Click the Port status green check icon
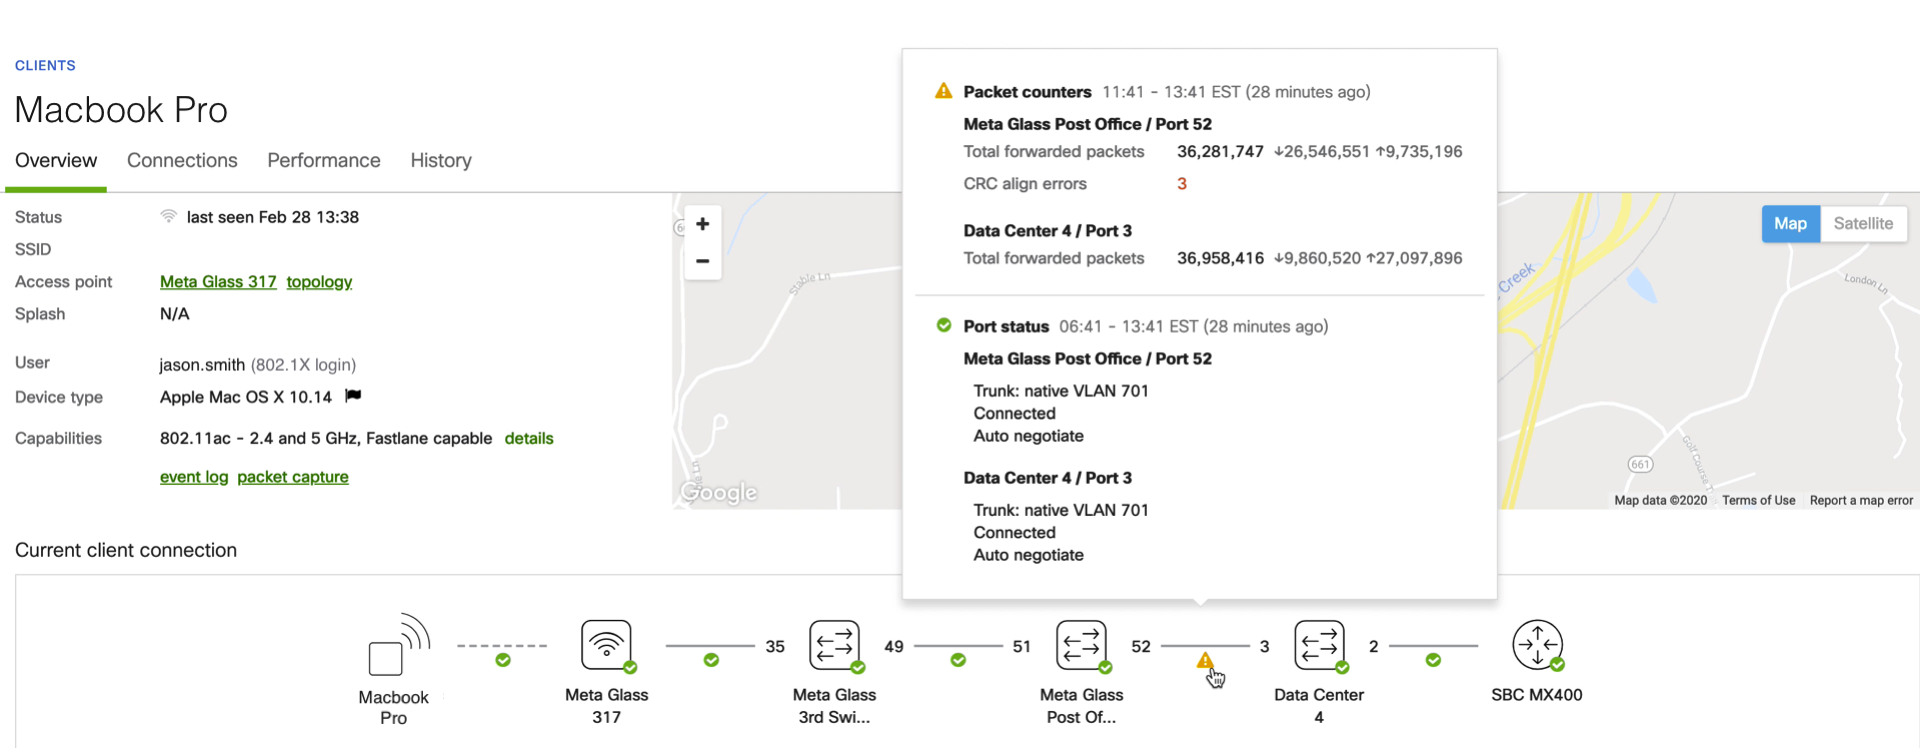Image resolution: width=1920 pixels, height=748 pixels. pyautogui.click(x=943, y=325)
